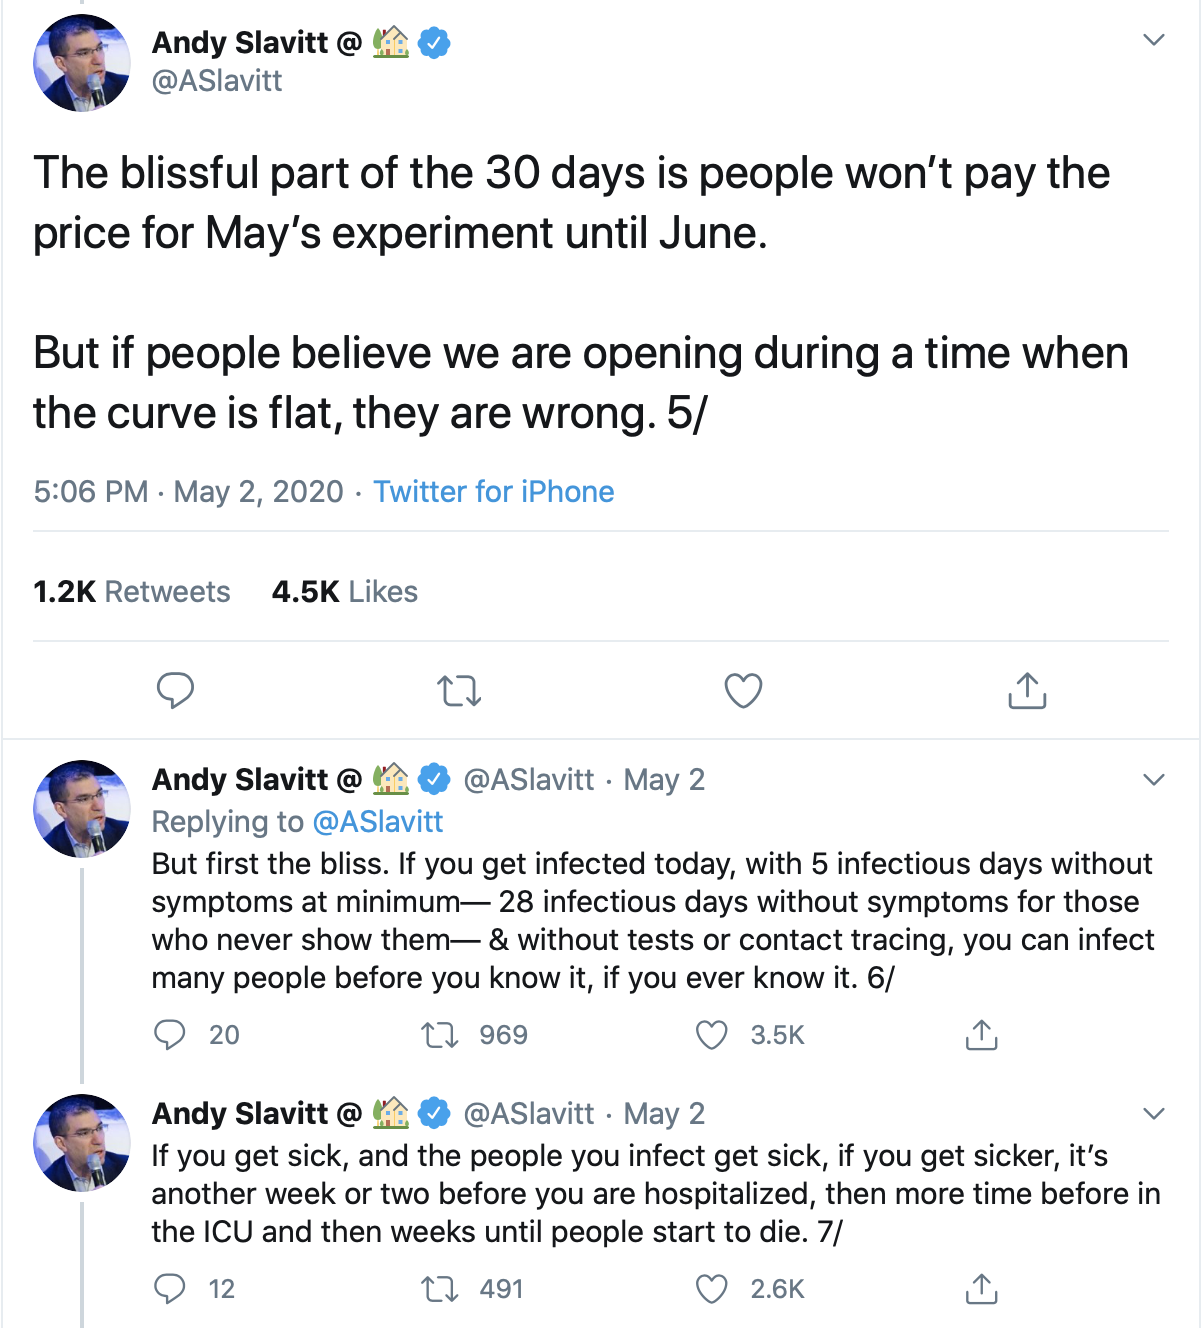This screenshot has height=1328, width=1202.
Task: Share the 7/ tweet about hospitalization
Action: (x=981, y=1288)
